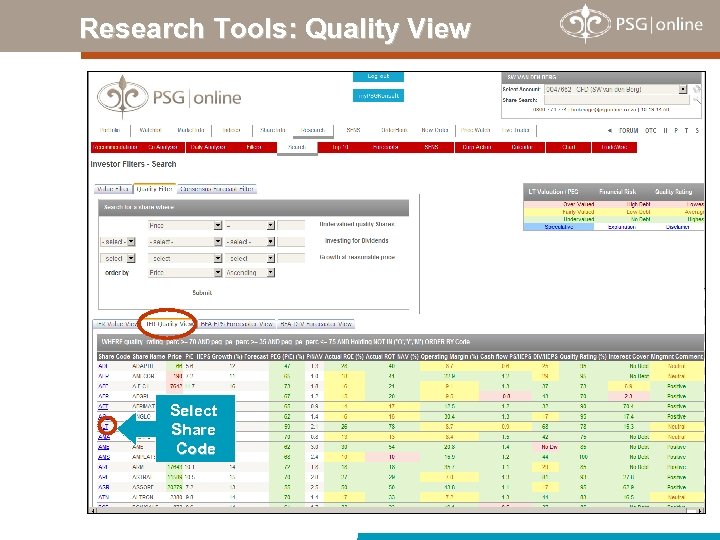Click Growth at reasonable price preset link
Viewport: 720px width, 540px height.
pos(357,257)
